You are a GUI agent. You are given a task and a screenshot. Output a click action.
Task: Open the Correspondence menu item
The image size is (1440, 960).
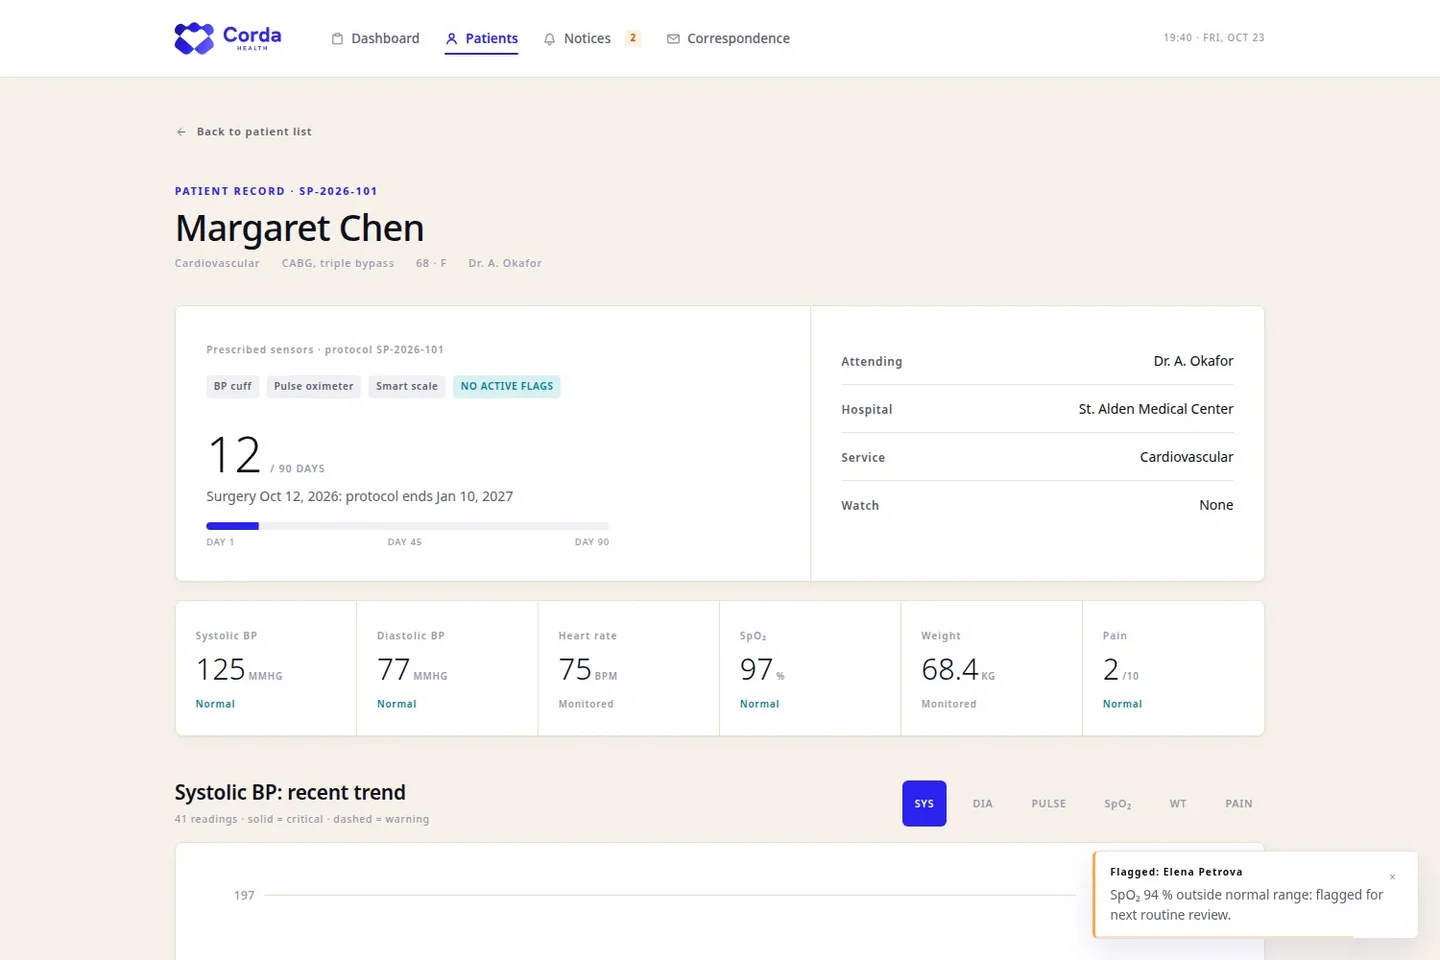pos(728,39)
